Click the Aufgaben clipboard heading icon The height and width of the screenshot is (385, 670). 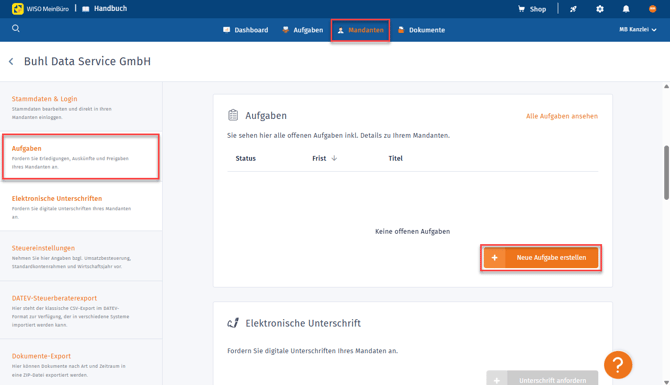[233, 115]
